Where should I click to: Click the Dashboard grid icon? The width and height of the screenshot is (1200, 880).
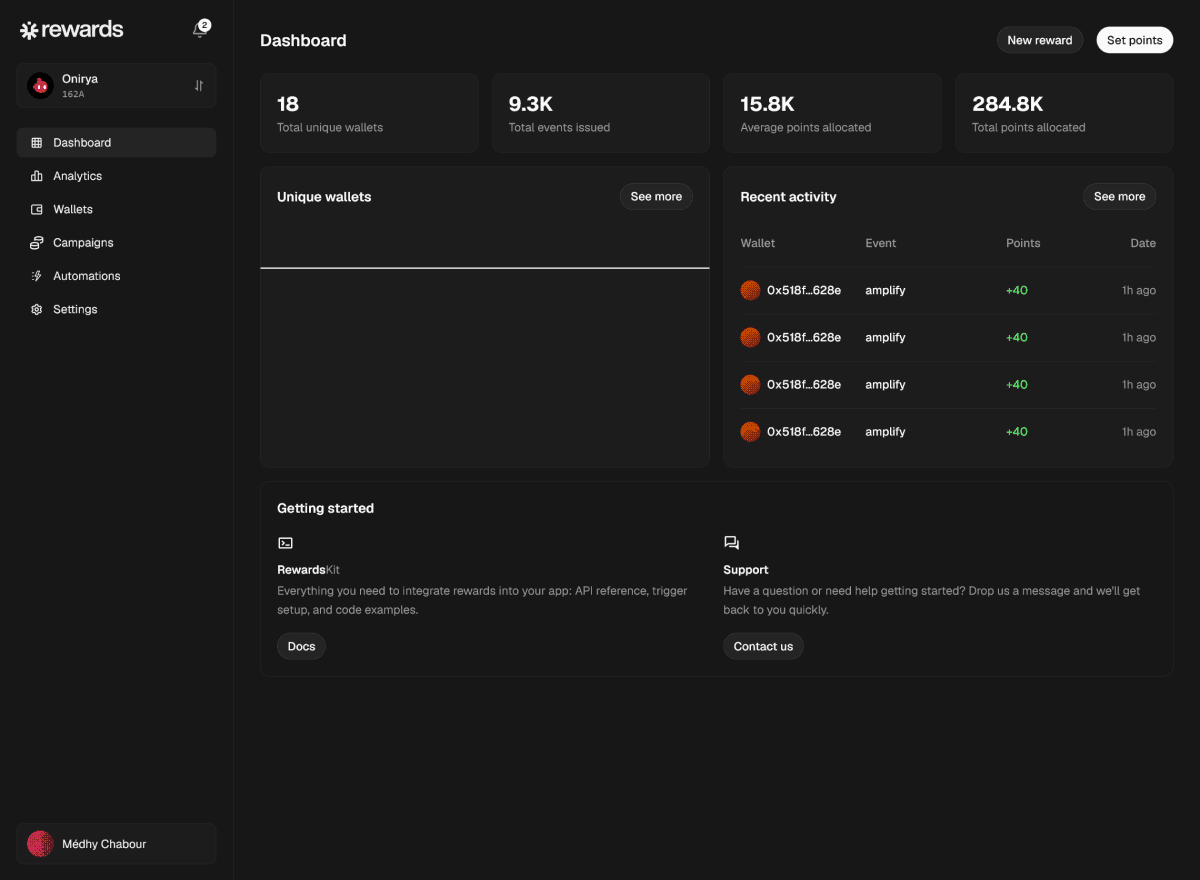(x=37, y=143)
